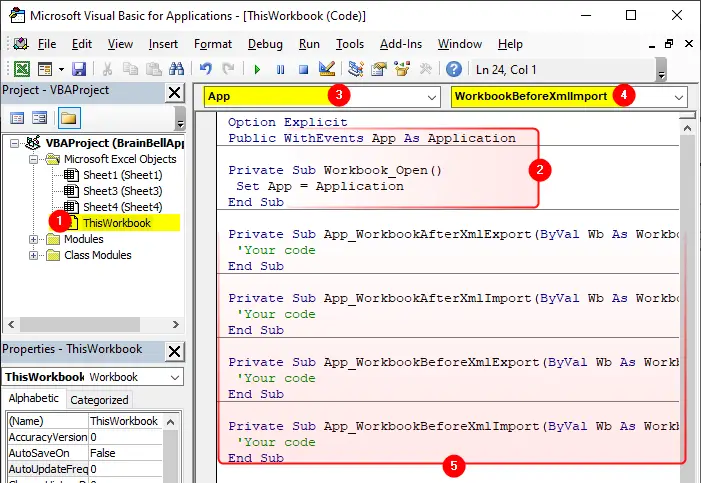Run the macro with the green play icon
Viewport: 701px width, 483px height.
(x=257, y=69)
